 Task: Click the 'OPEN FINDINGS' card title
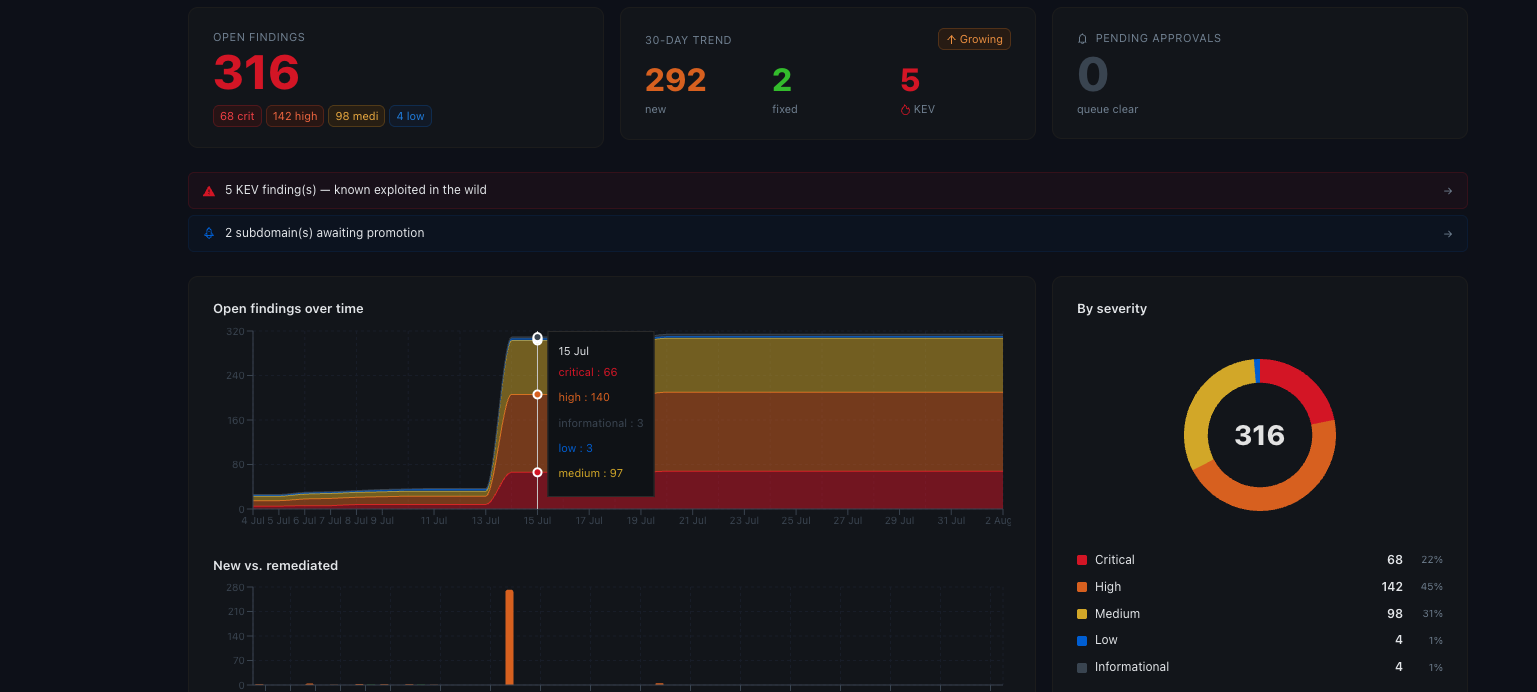(x=259, y=38)
